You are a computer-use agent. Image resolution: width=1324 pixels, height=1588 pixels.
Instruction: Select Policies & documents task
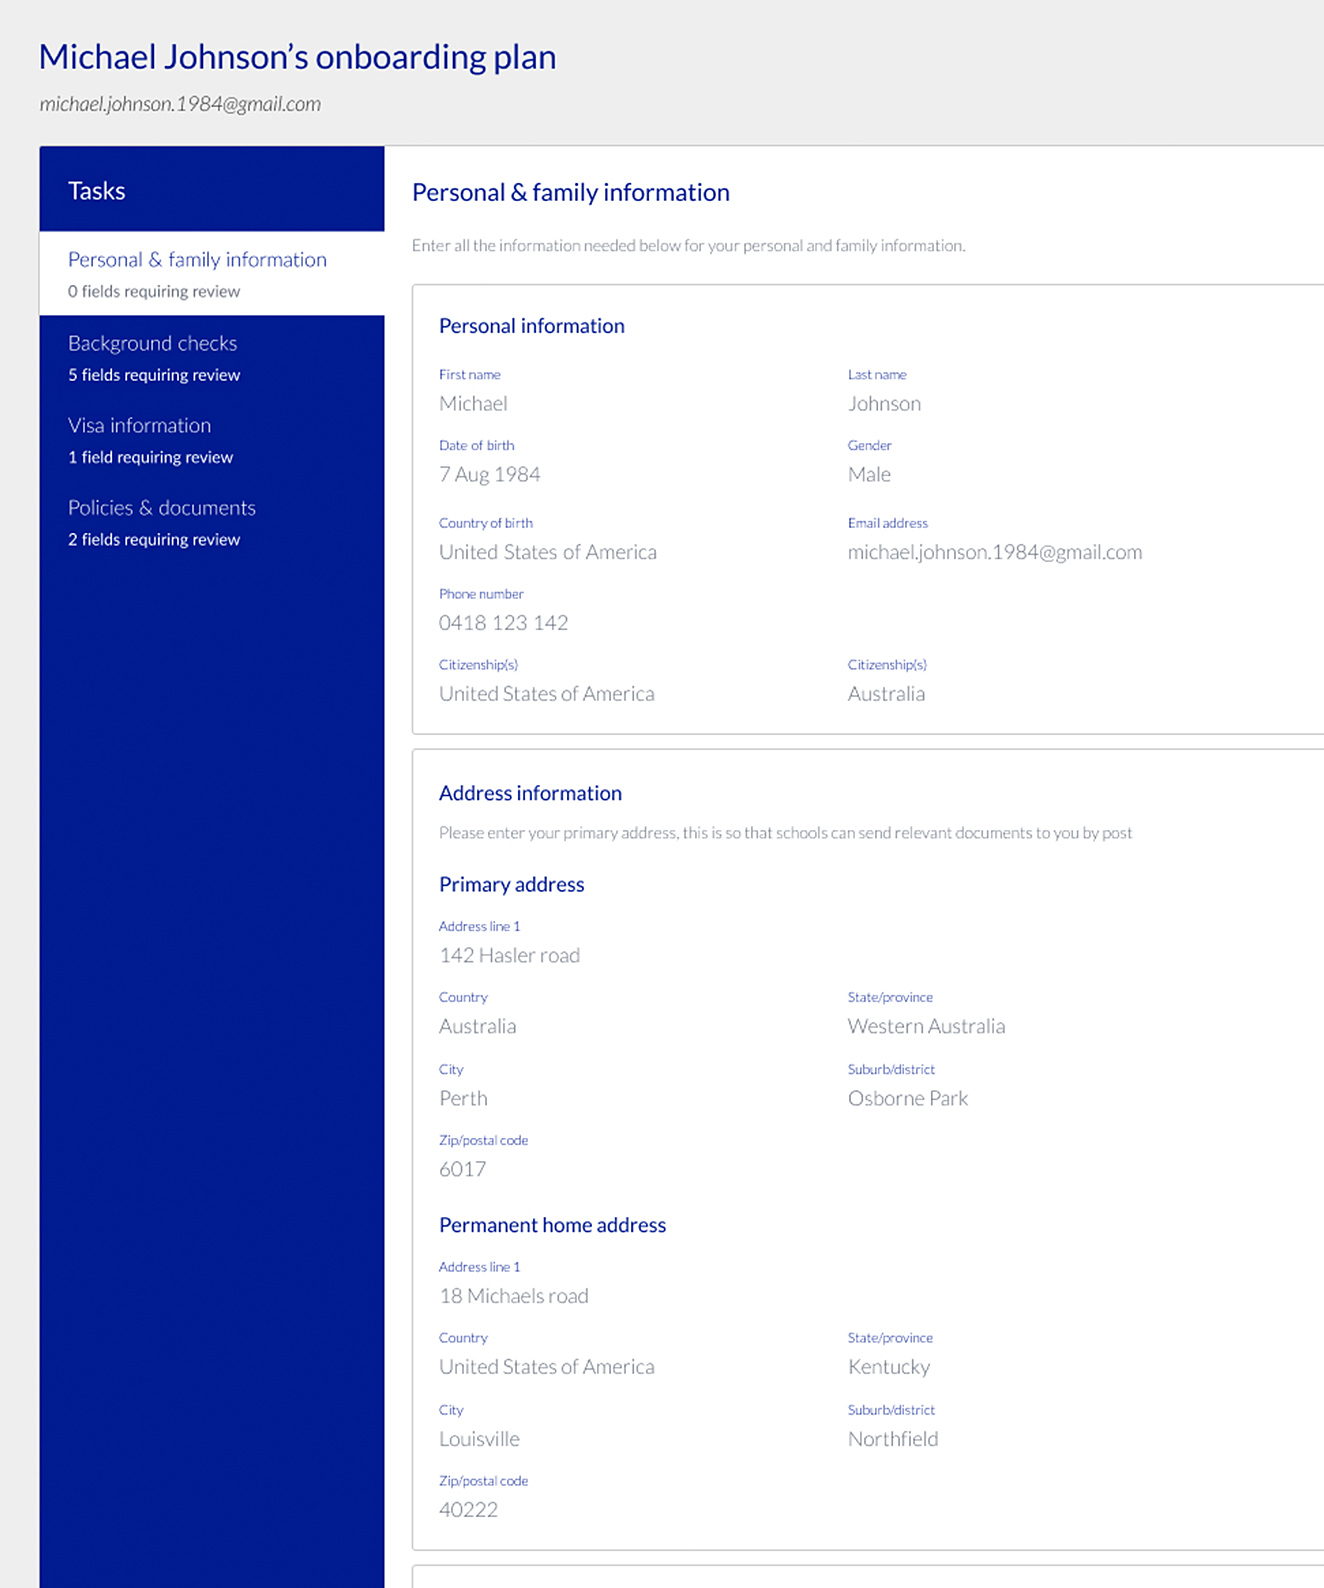(x=161, y=508)
